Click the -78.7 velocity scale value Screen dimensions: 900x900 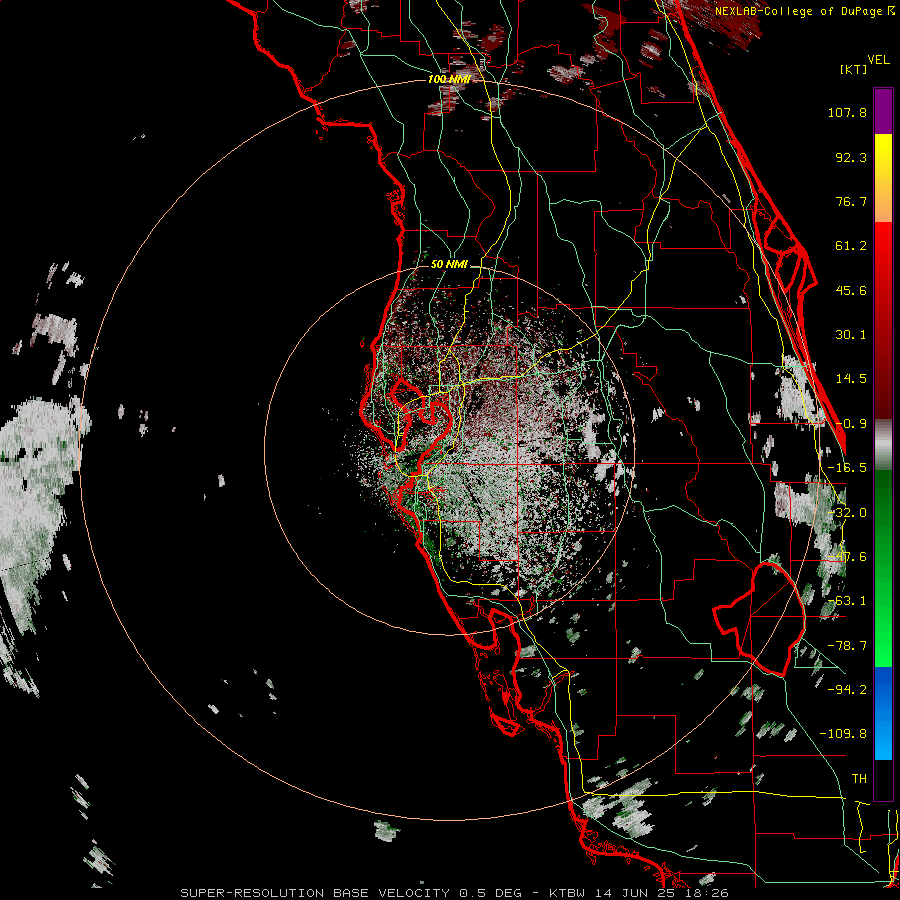[x=847, y=646]
